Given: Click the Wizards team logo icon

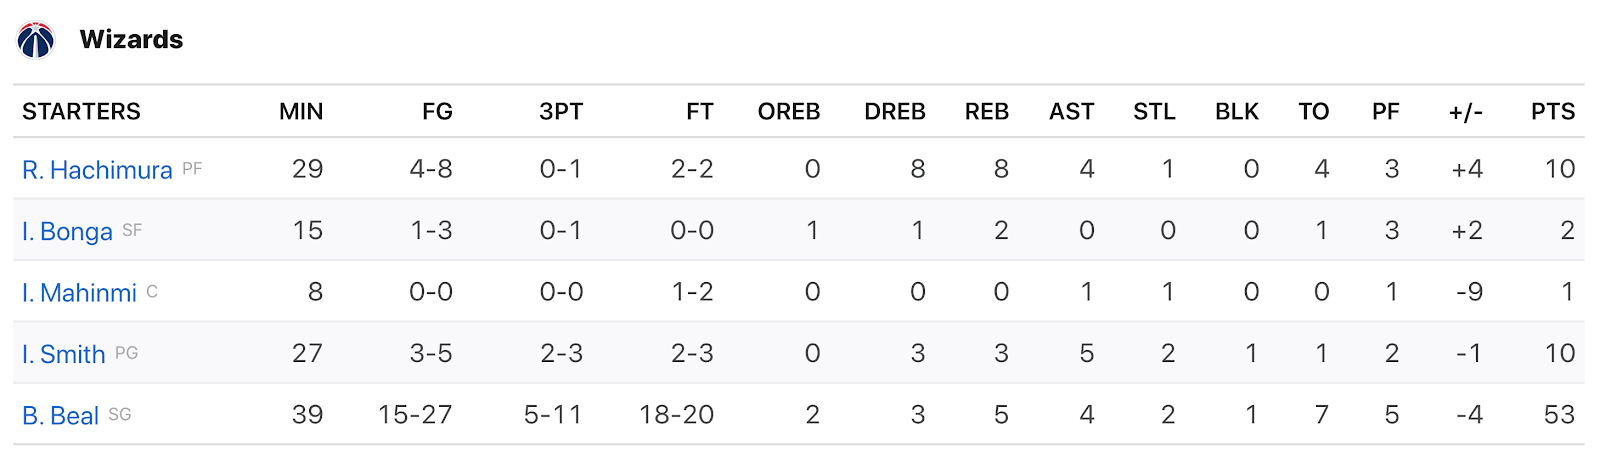Looking at the screenshot, I should click(36, 40).
